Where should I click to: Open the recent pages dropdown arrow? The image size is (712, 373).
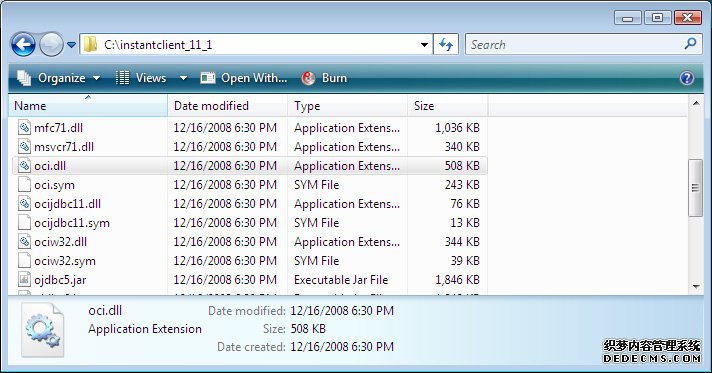(x=71, y=45)
